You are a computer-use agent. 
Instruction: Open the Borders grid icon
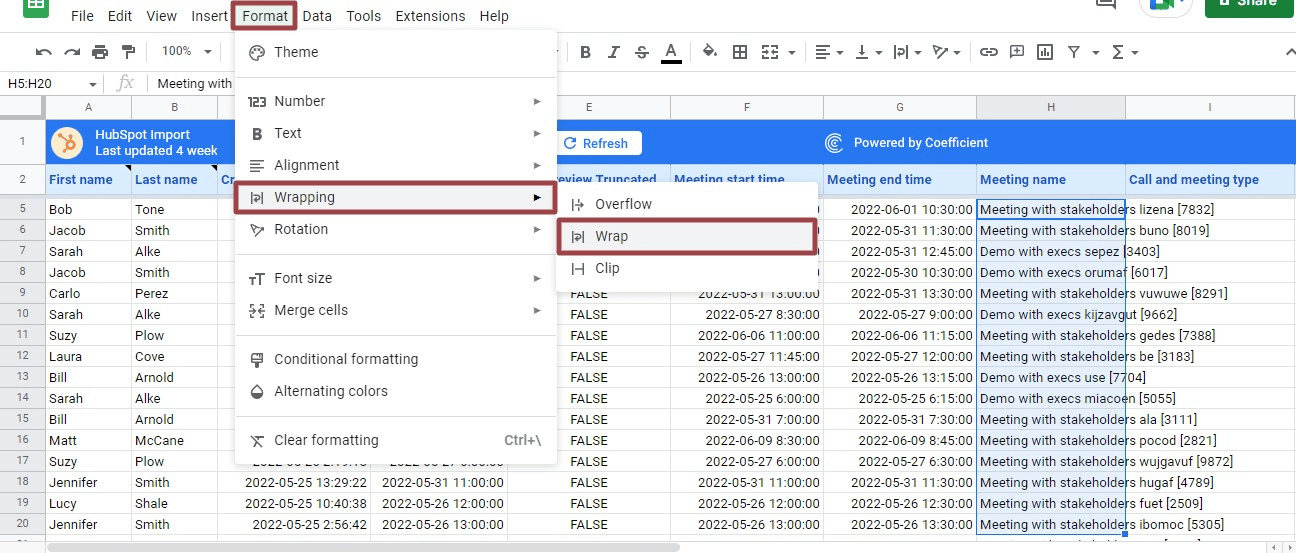[x=740, y=52]
